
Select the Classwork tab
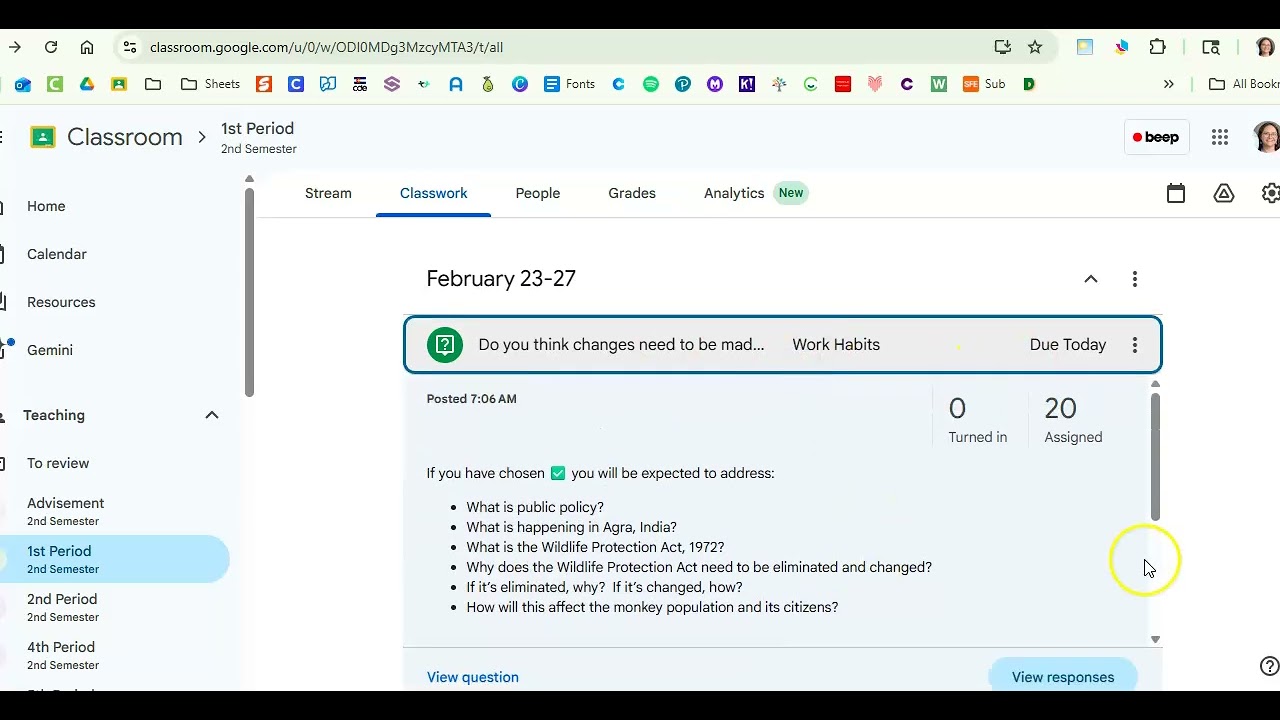click(433, 193)
